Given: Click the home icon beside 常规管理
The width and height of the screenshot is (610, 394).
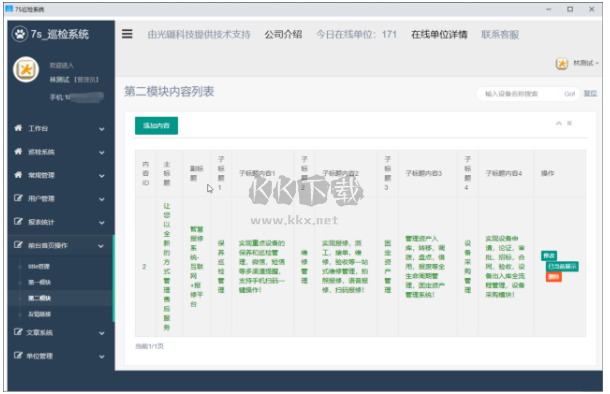Looking at the screenshot, I should (18, 175).
